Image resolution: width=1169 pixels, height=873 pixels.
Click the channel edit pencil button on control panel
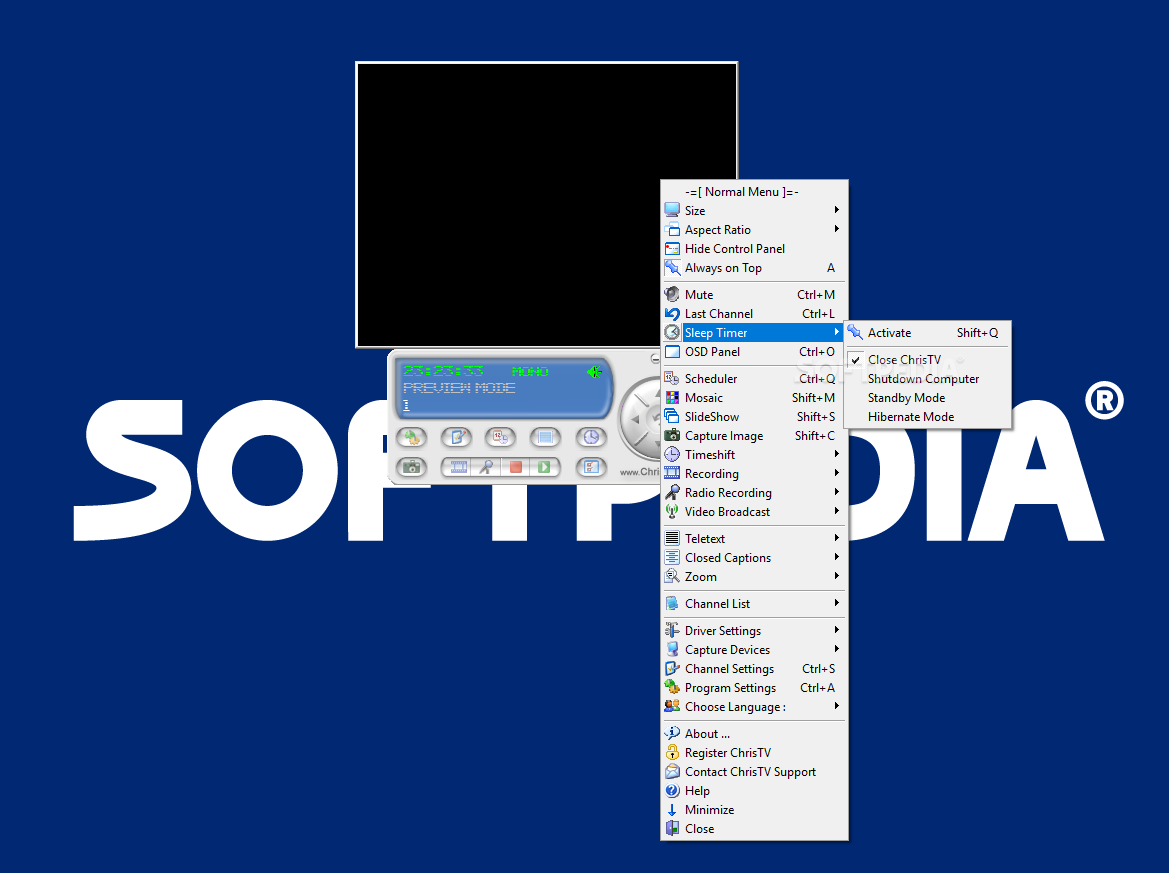click(x=456, y=437)
